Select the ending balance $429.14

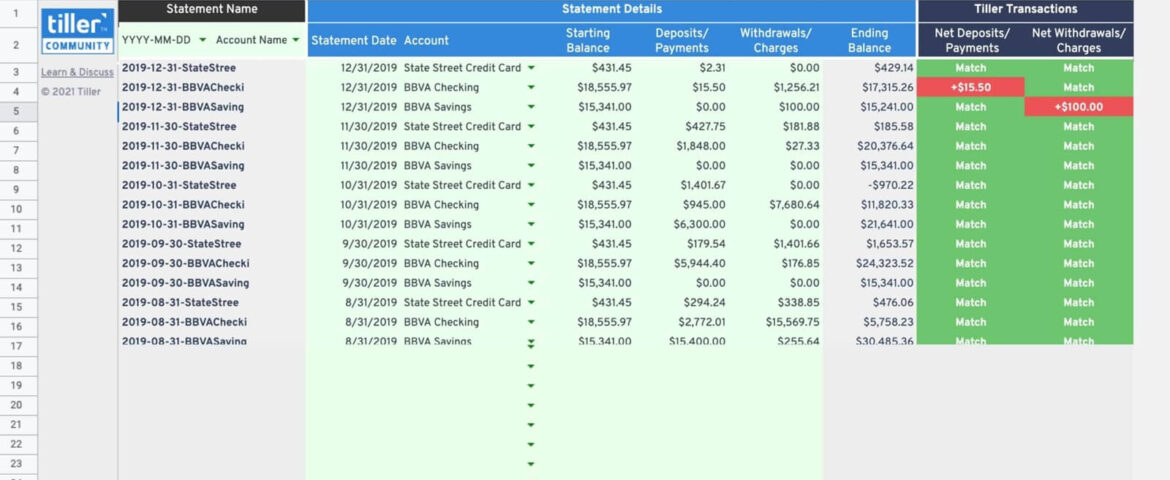[x=894, y=68]
